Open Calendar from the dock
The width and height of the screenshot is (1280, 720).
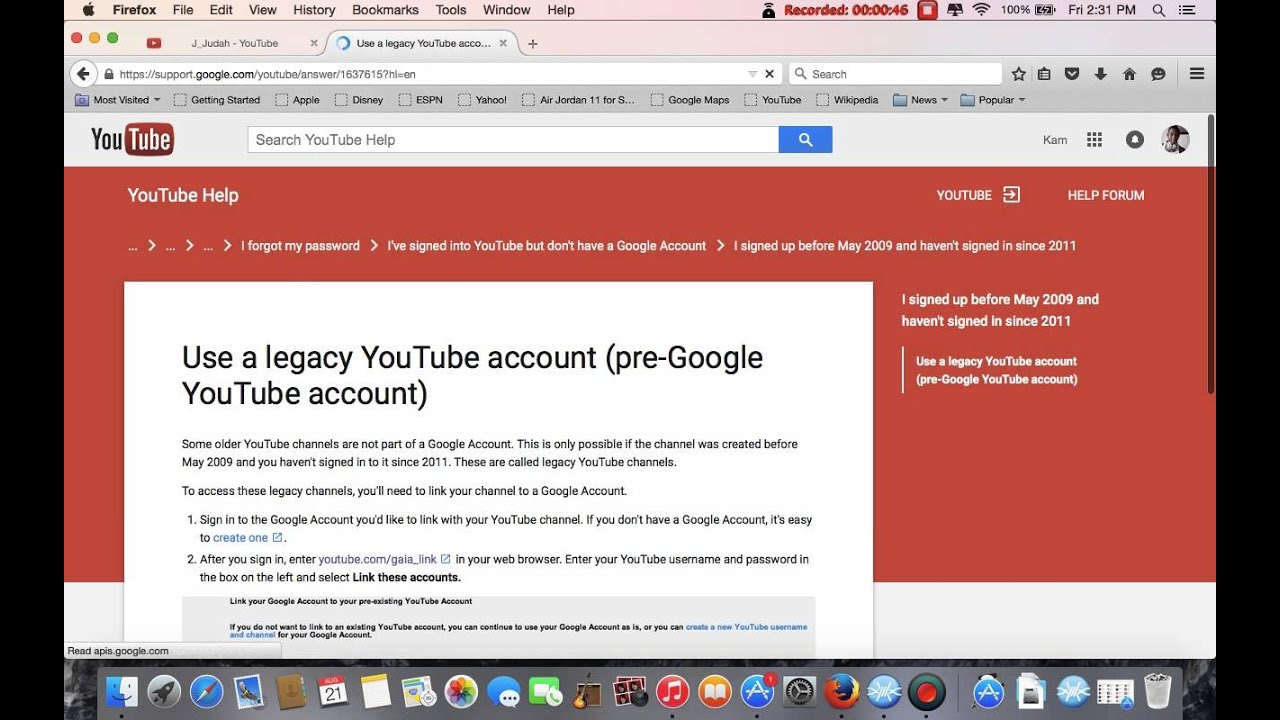pyautogui.click(x=333, y=691)
